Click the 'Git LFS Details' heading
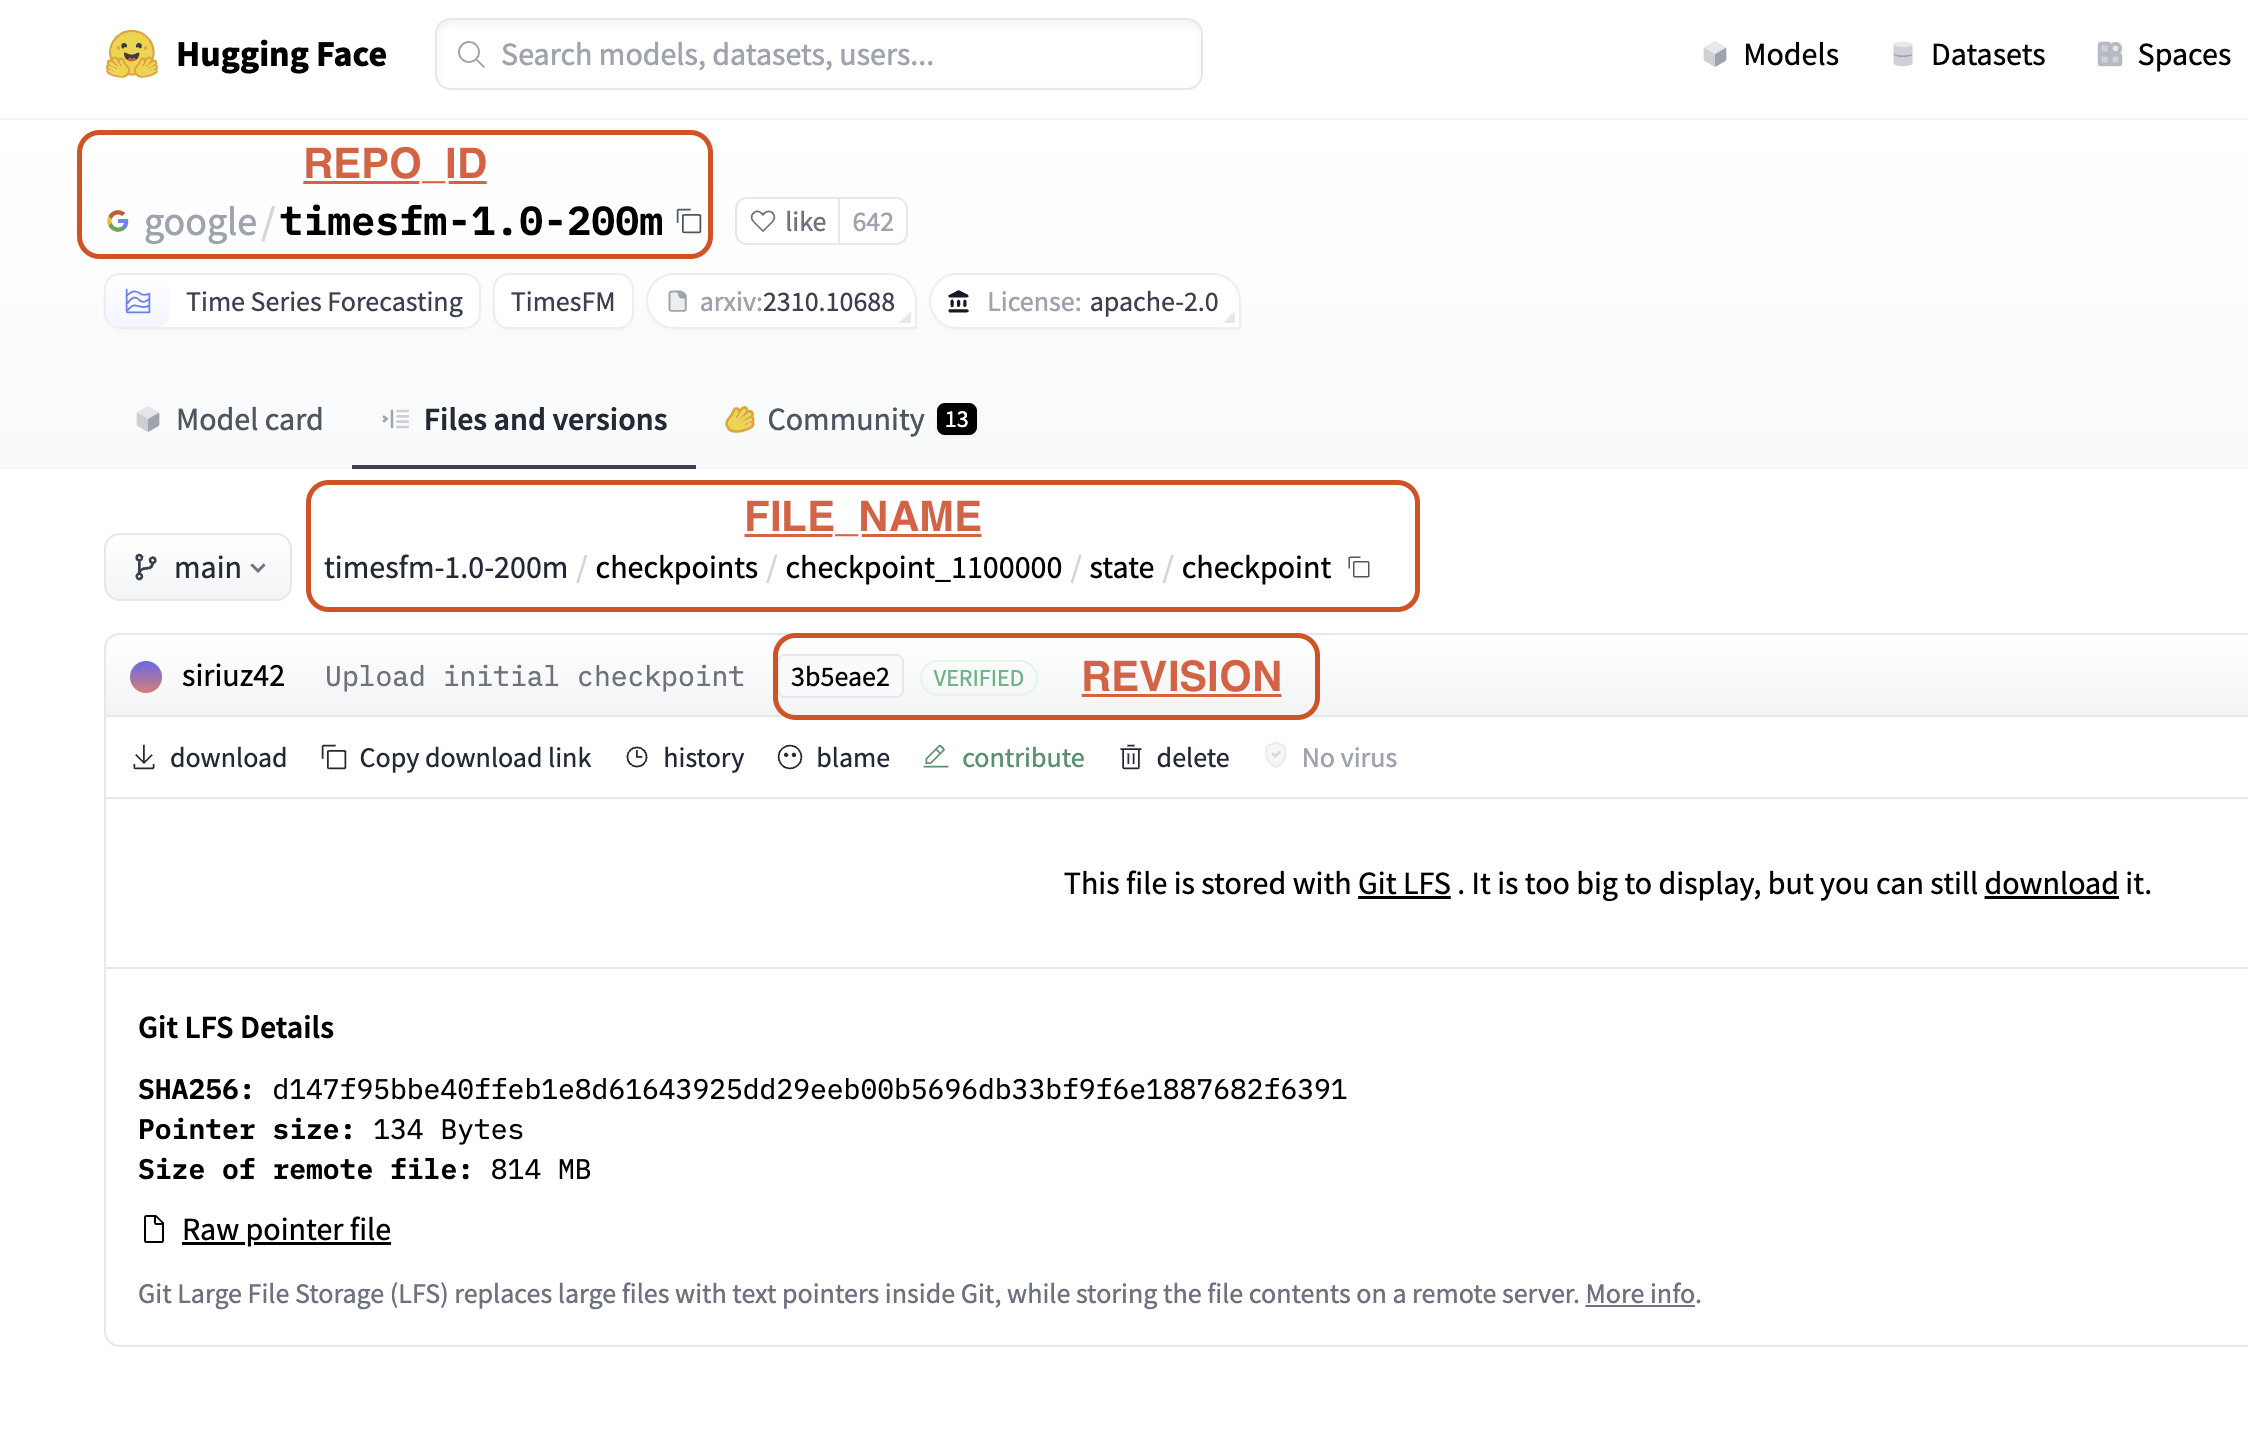 pos(236,1027)
